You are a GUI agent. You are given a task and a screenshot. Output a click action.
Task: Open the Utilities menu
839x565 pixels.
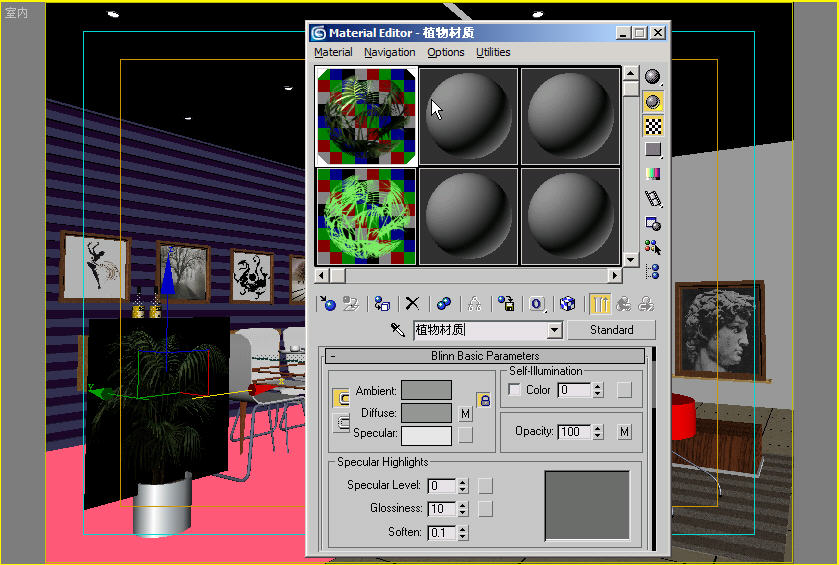pyautogui.click(x=493, y=52)
